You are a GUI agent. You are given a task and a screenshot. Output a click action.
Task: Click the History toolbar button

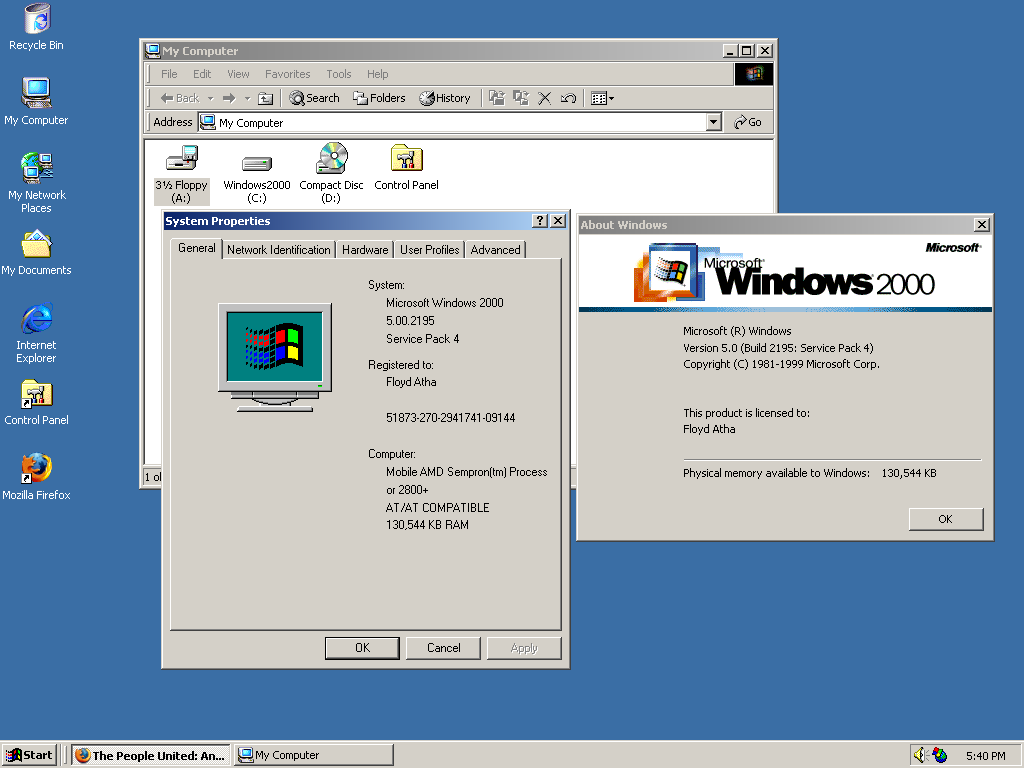pos(444,98)
